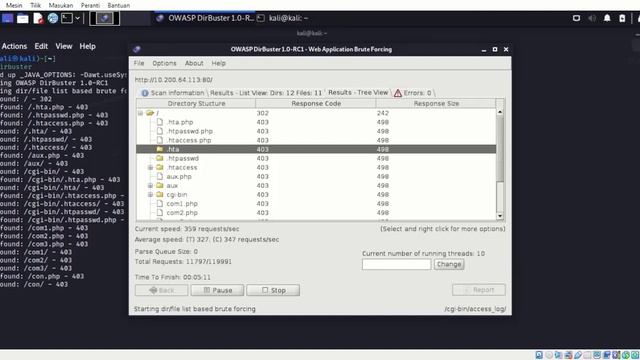Launch the web browser globe icon
This screenshot has height=360, width=640.
53,18
